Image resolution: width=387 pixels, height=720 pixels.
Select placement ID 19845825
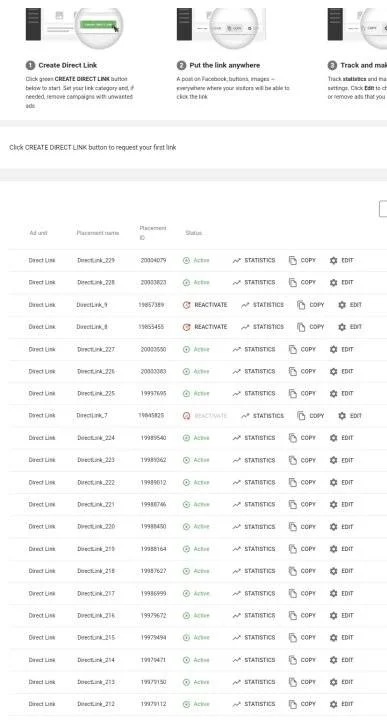(x=151, y=416)
